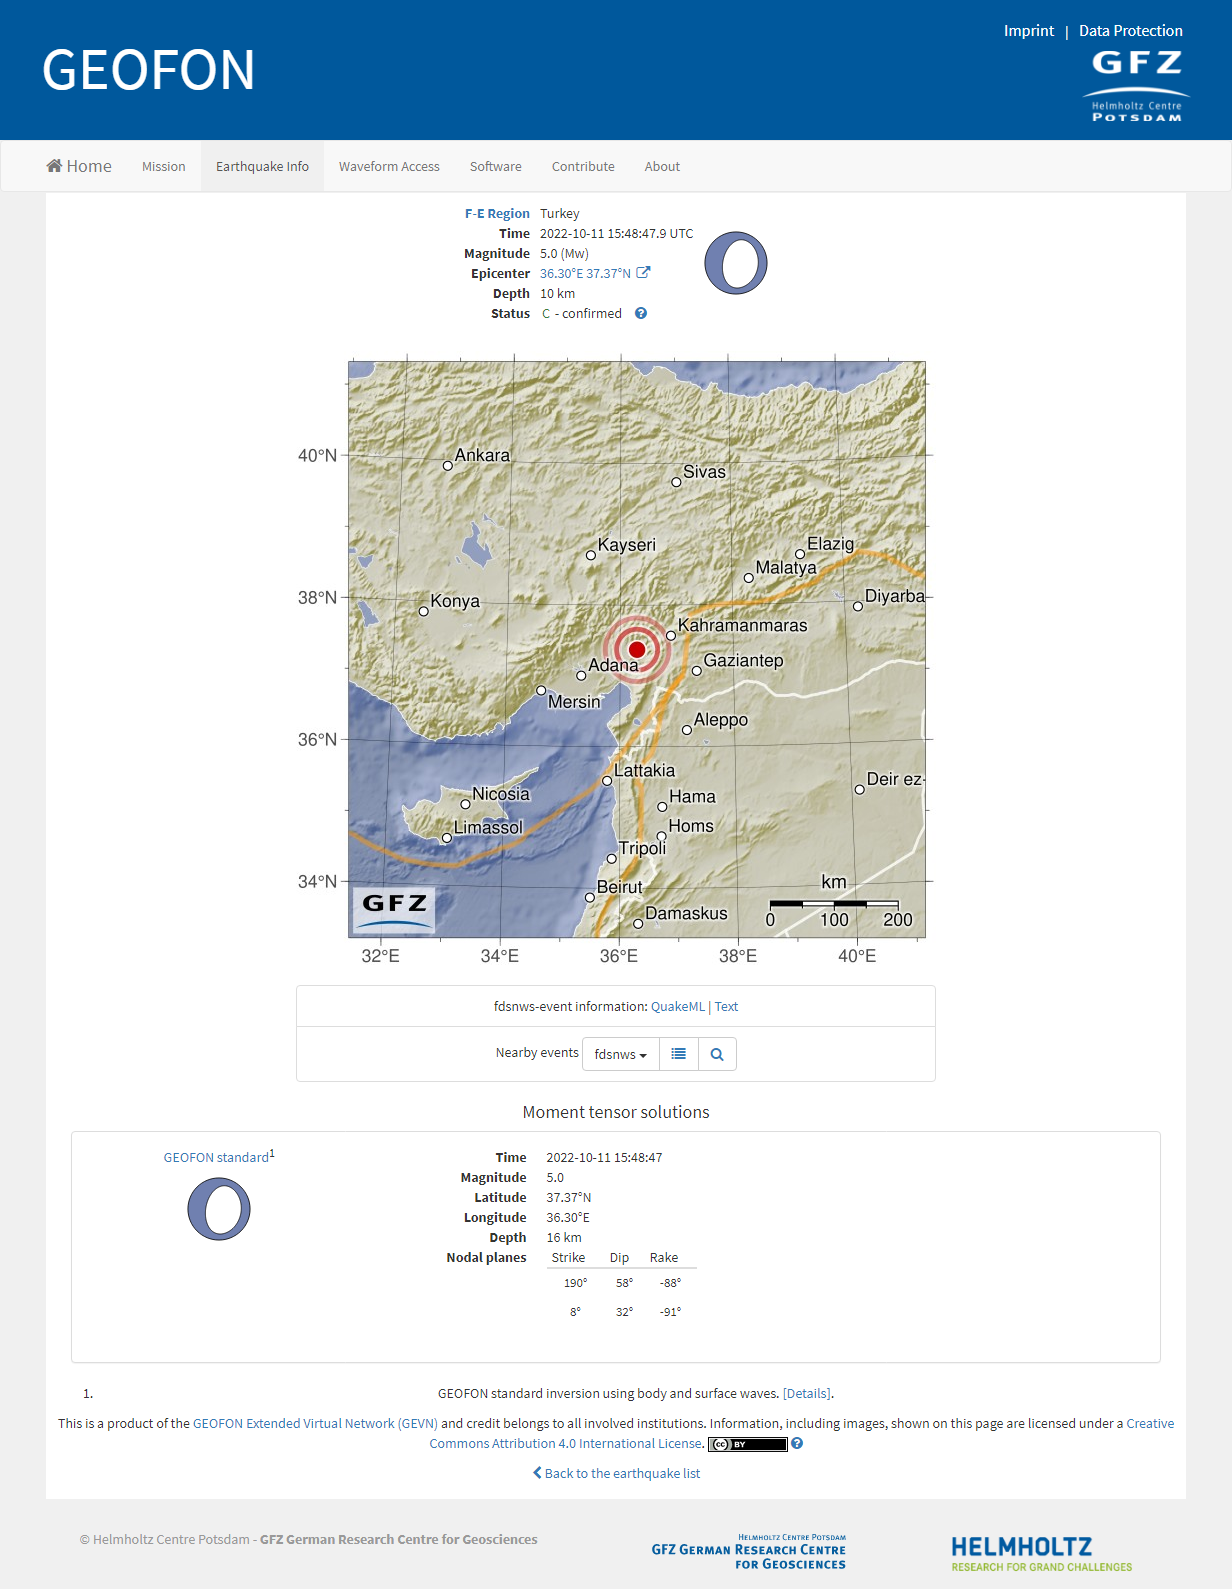
Task: Open epicenter coordinates 36.30°E 37.37°N link
Action: pos(585,273)
